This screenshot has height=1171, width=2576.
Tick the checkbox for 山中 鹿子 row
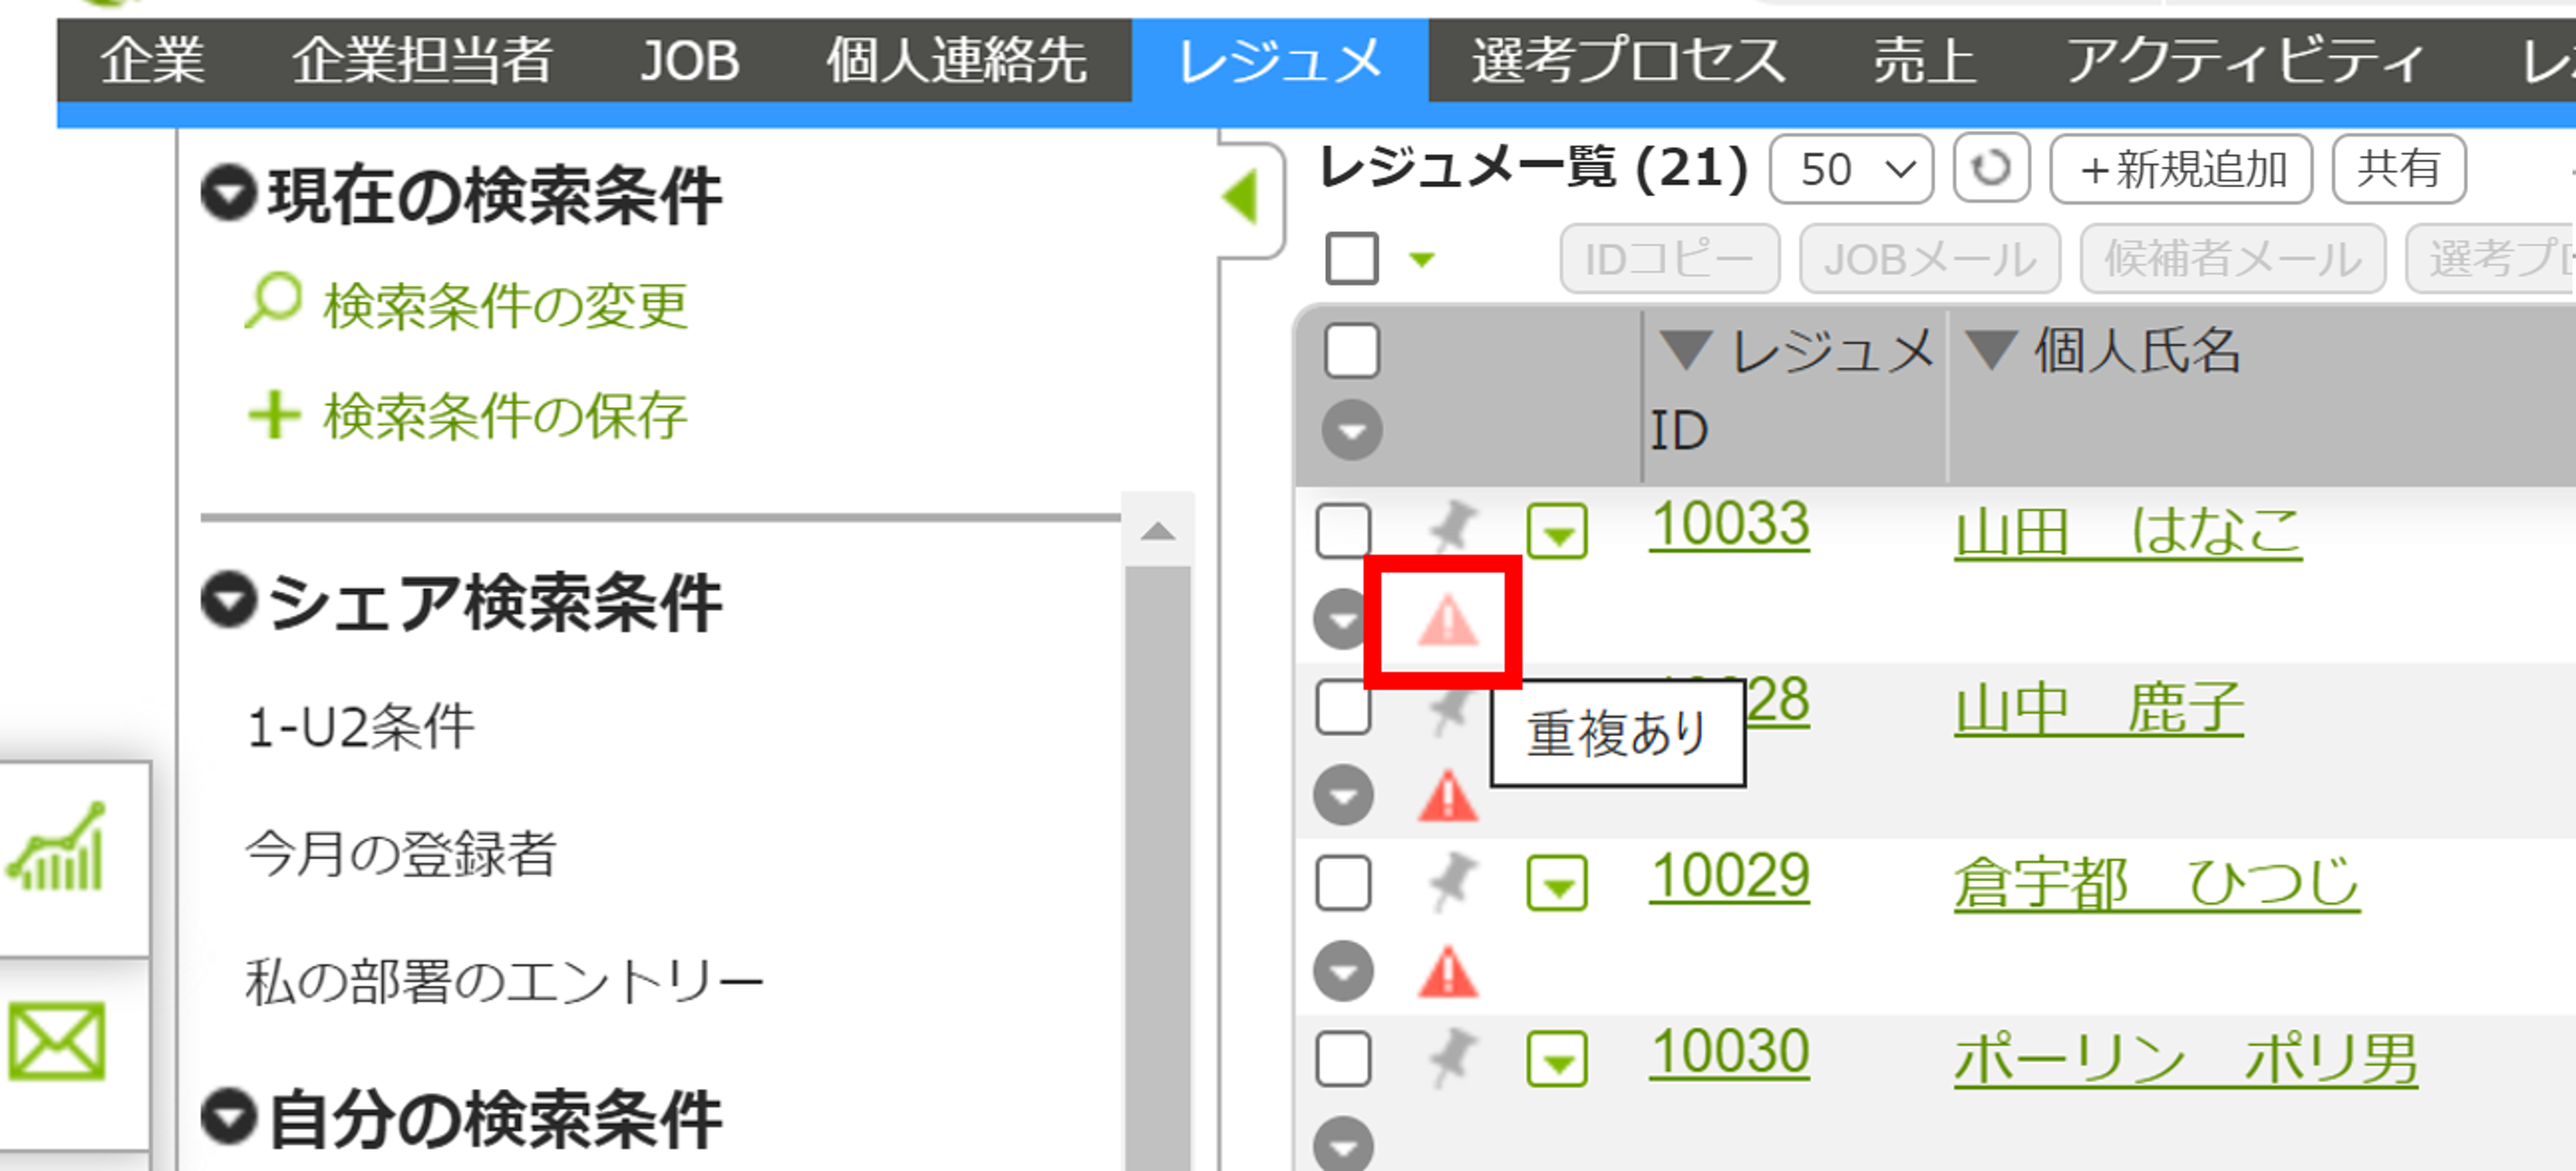coord(1343,707)
